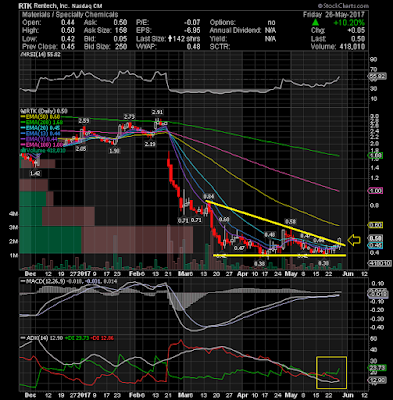Open the StockCharts.com watermark link
The height and width of the screenshot is (400, 393).
click(343, 6)
